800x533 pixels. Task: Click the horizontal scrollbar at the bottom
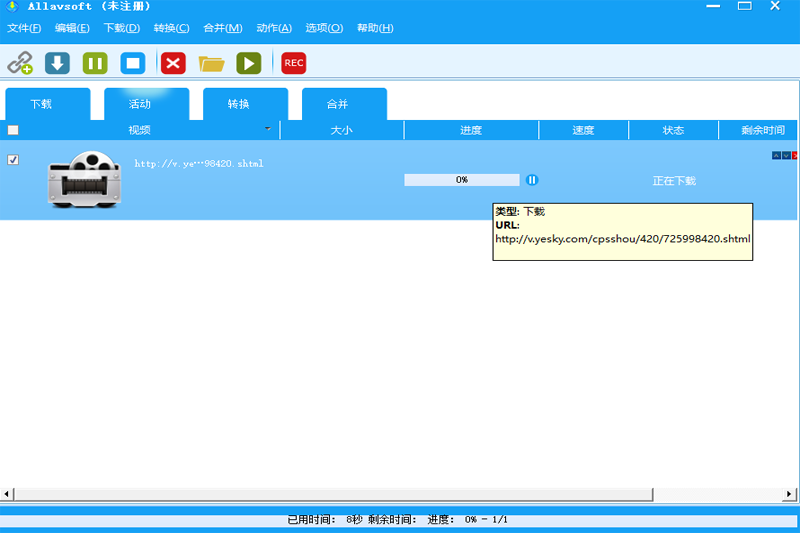330,494
